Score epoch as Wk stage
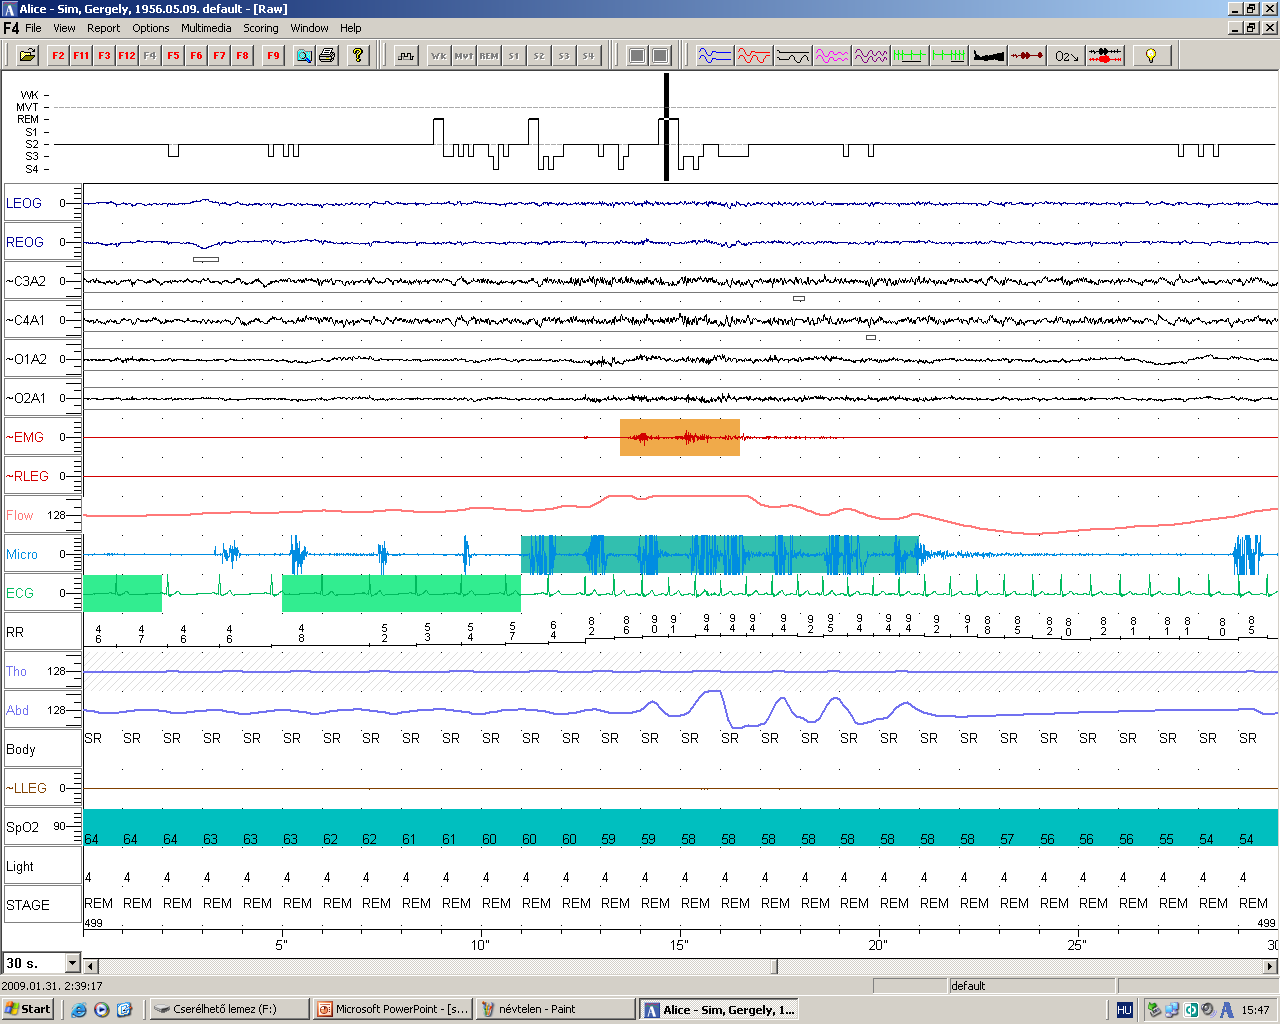The height and width of the screenshot is (1024, 1280). 439,56
